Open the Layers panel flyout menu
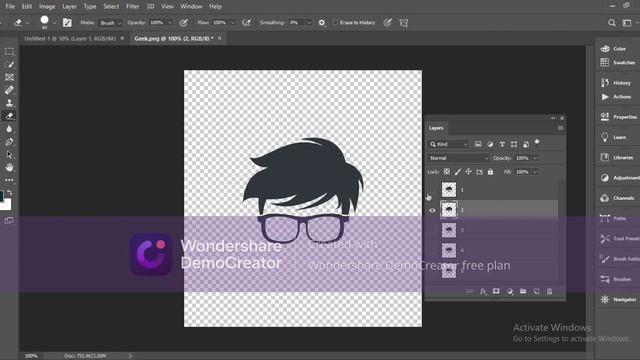Image resolution: width=640 pixels, height=360 pixels. tap(560, 128)
